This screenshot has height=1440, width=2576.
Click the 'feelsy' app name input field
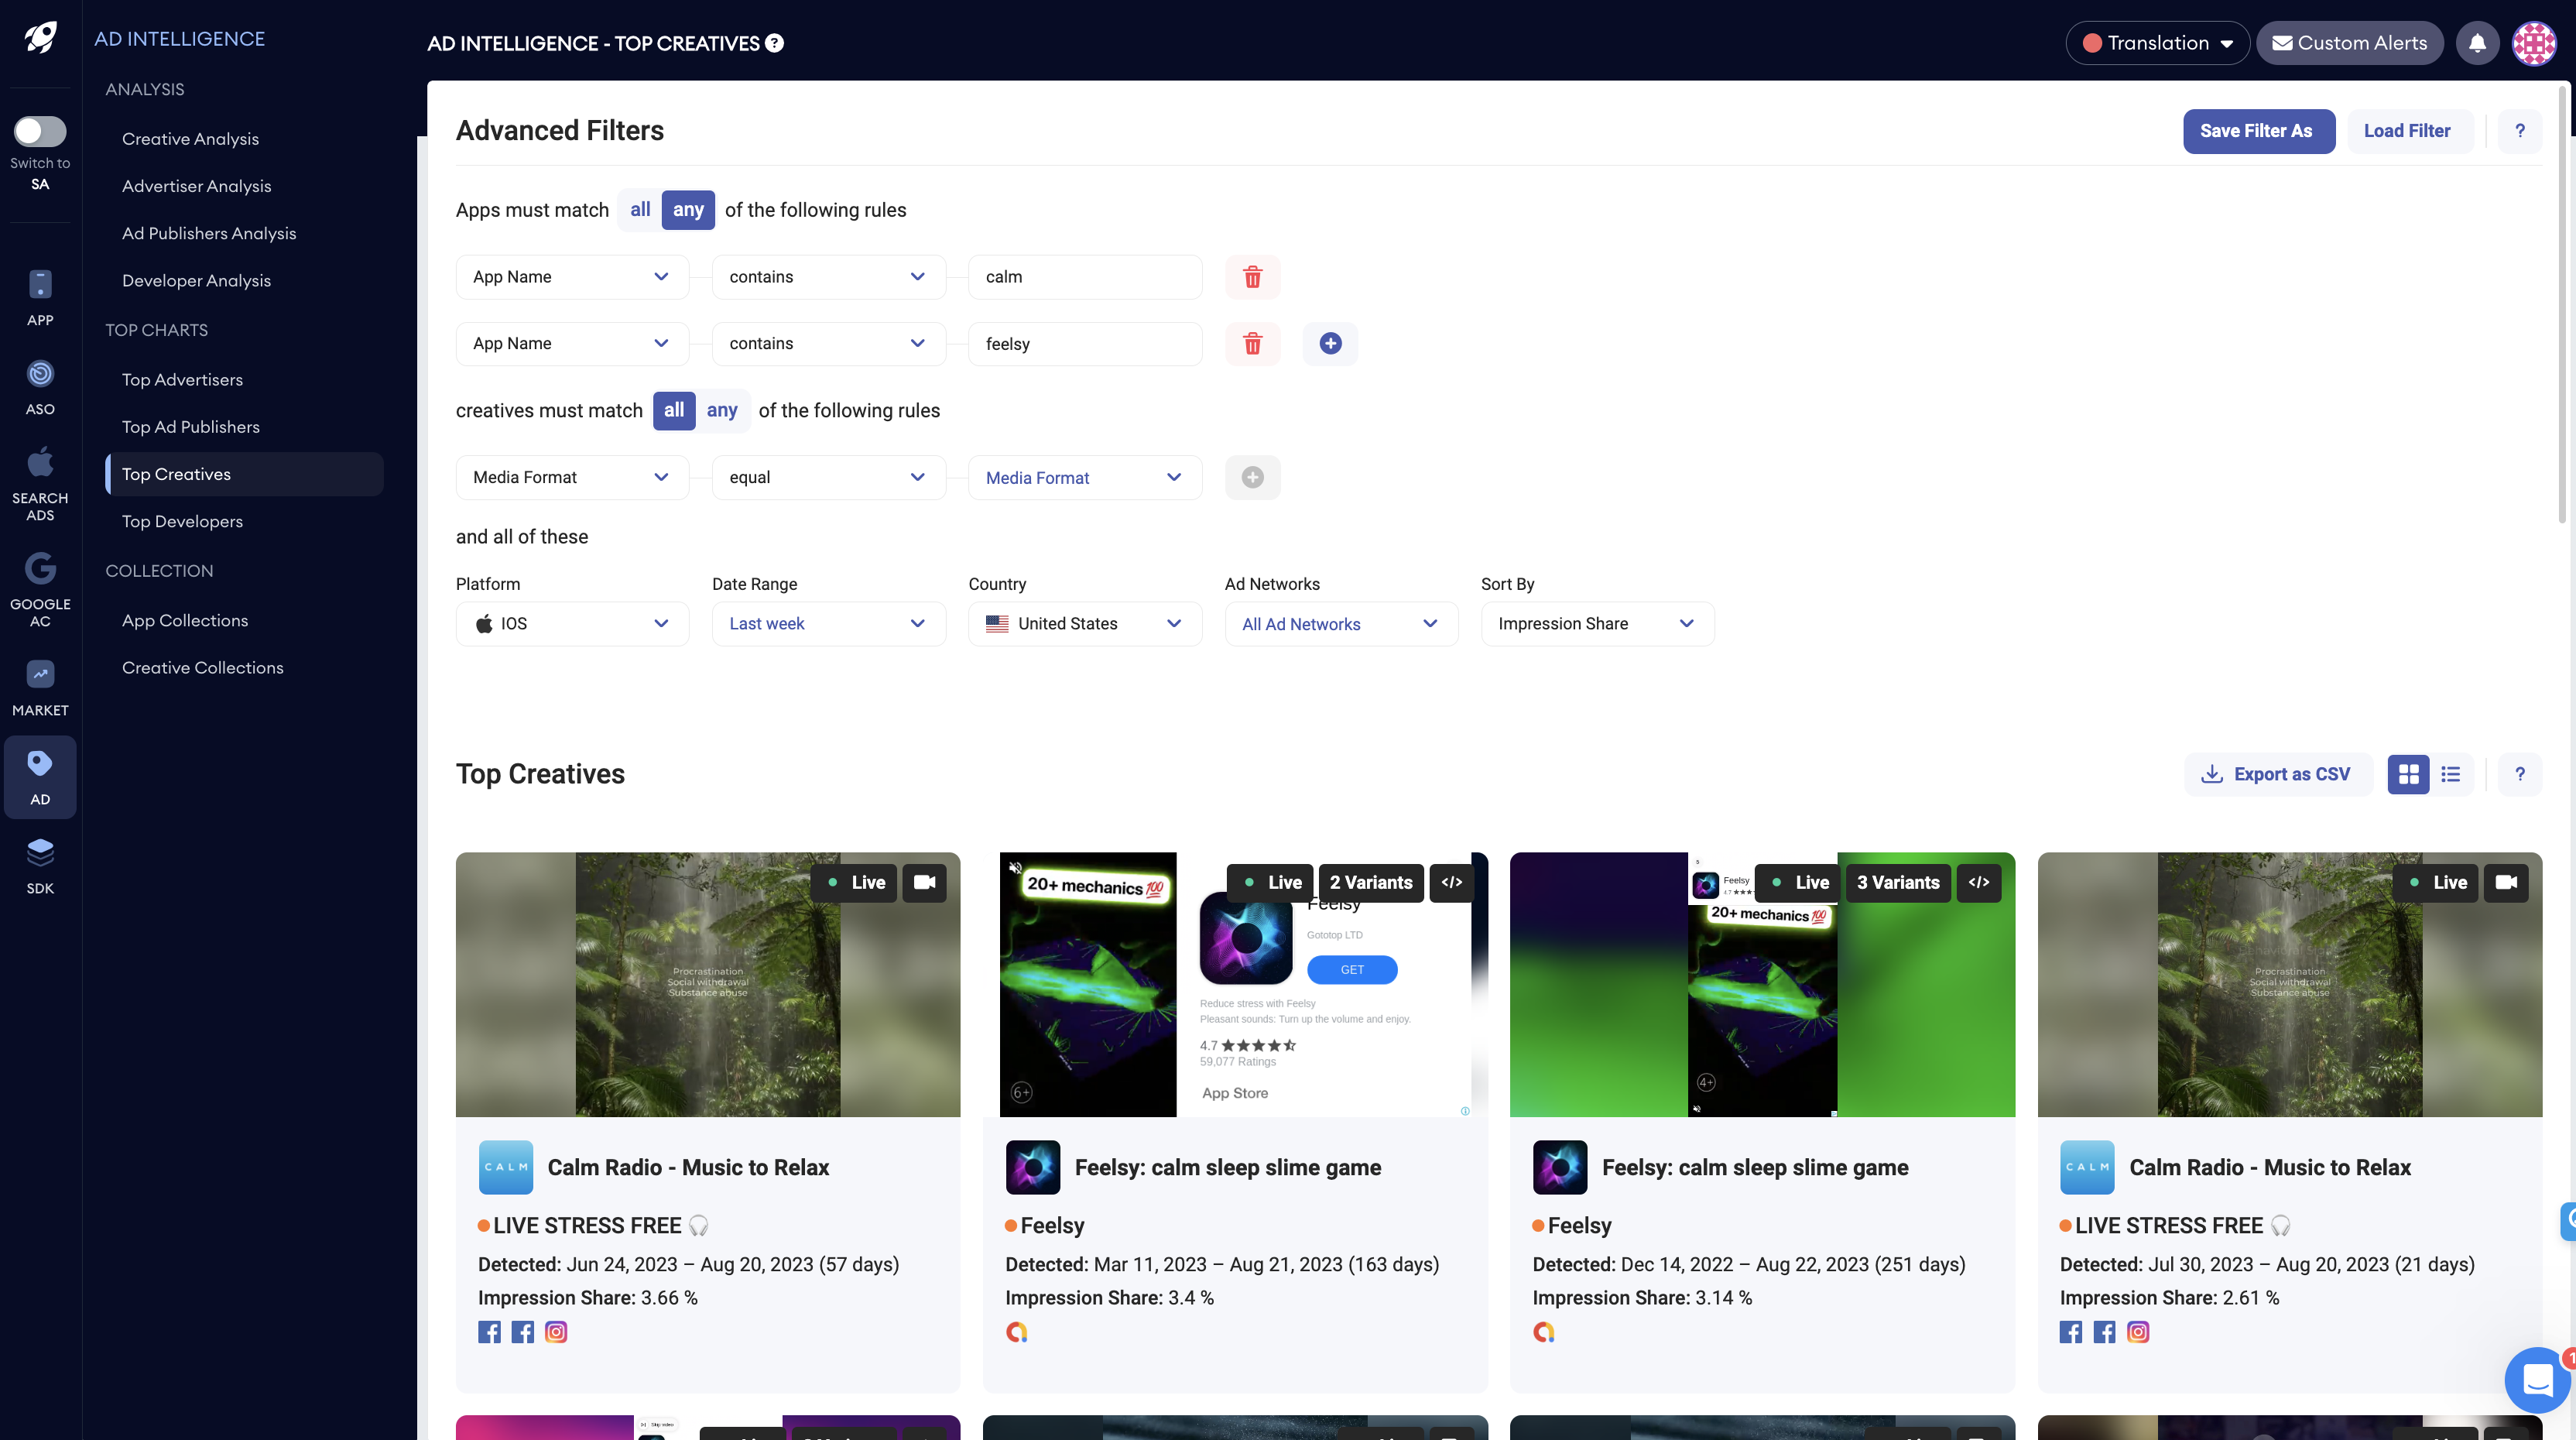point(1084,344)
